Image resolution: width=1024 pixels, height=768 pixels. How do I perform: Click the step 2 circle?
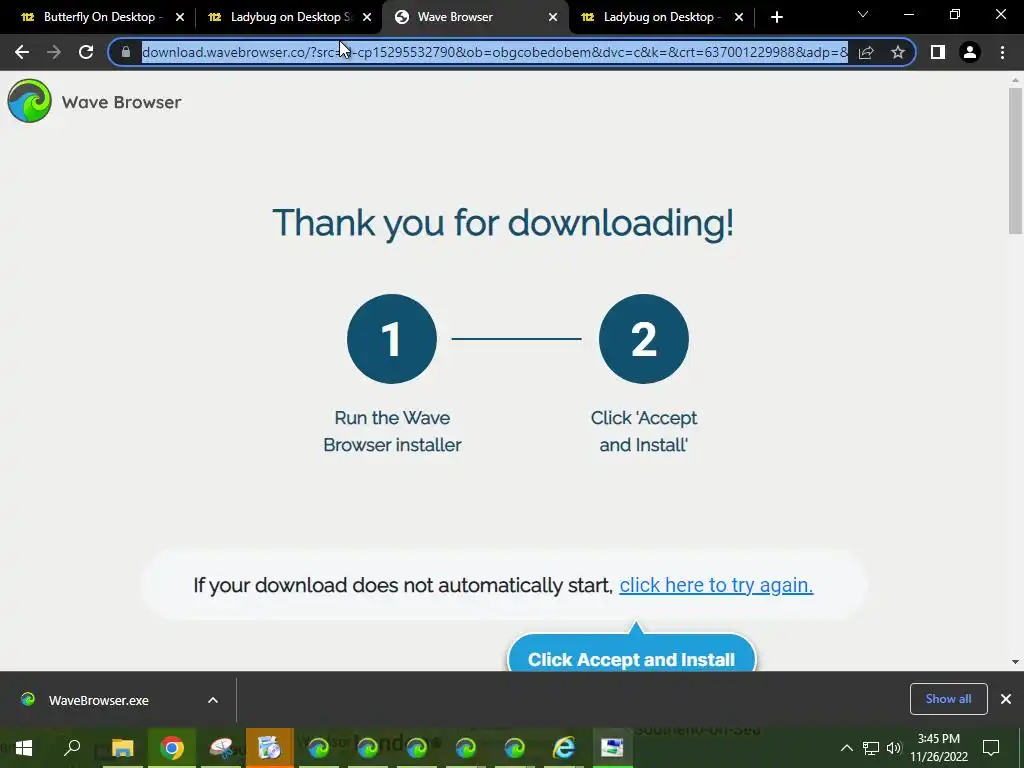tap(644, 339)
